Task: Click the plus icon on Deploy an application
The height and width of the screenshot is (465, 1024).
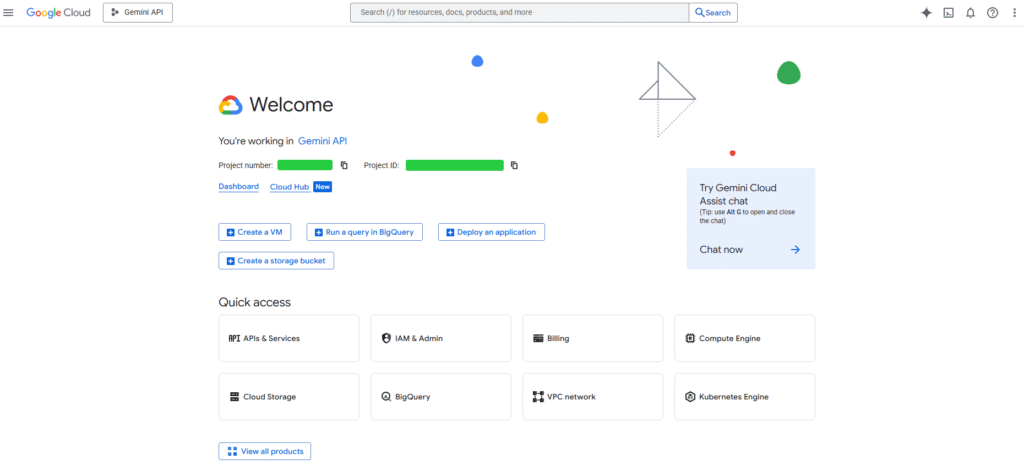Action: tap(450, 232)
